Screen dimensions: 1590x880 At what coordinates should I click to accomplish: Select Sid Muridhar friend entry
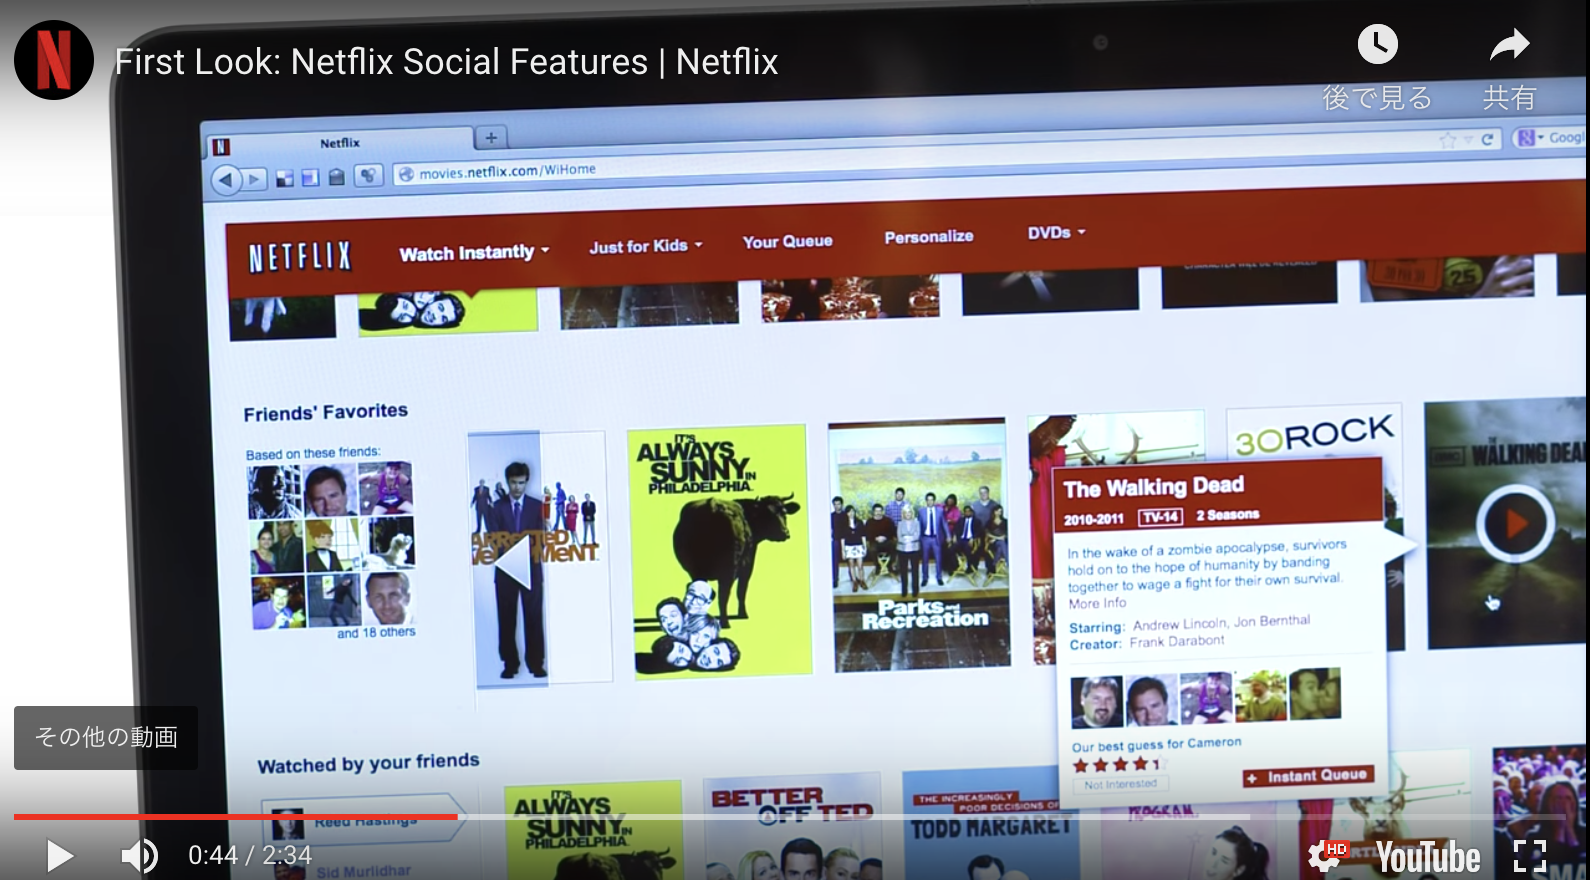pos(363,872)
